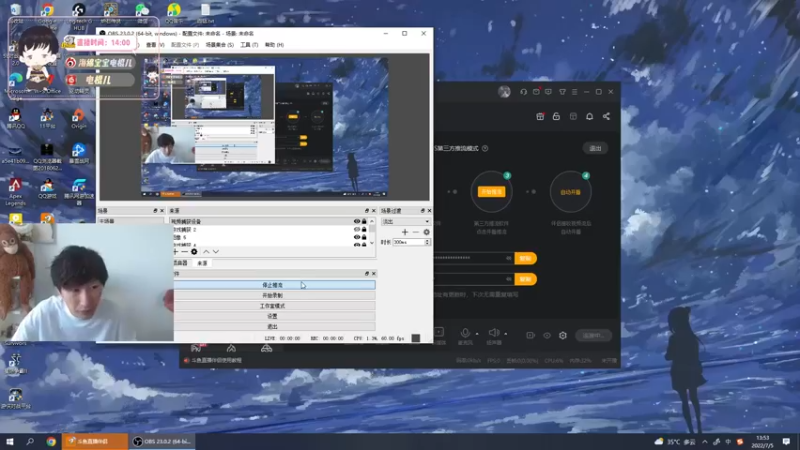Undock the Scene Transitions panel
The height and width of the screenshot is (450, 800).
(422, 211)
